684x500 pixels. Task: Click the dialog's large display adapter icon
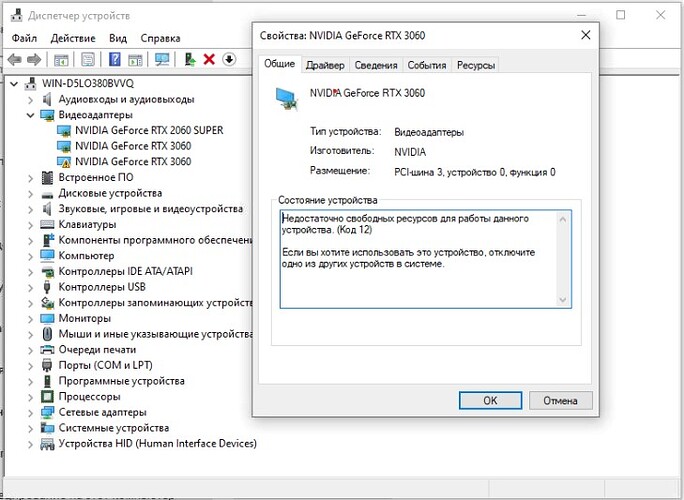tap(287, 99)
